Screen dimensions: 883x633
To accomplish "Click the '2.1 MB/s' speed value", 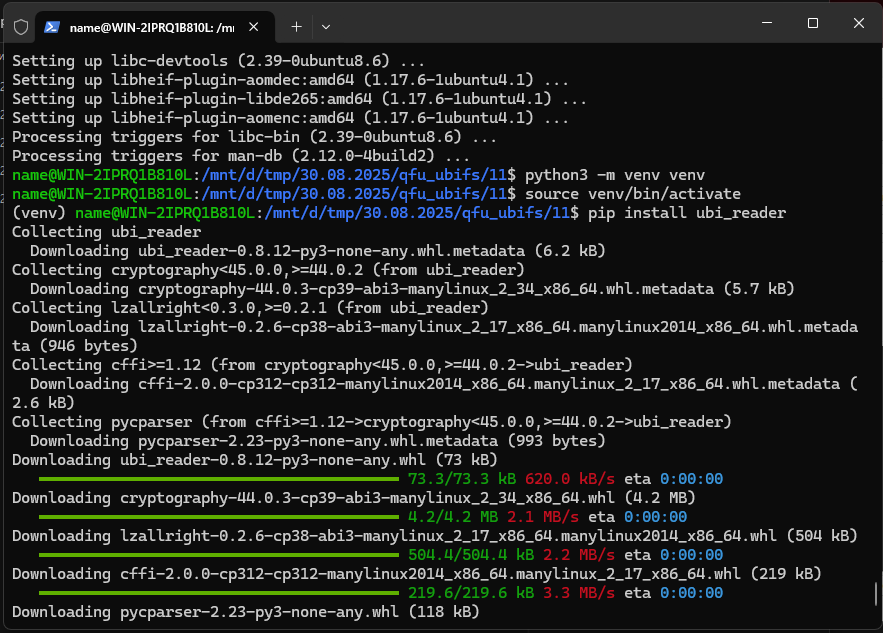I will pyautogui.click(x=543, y=517).
